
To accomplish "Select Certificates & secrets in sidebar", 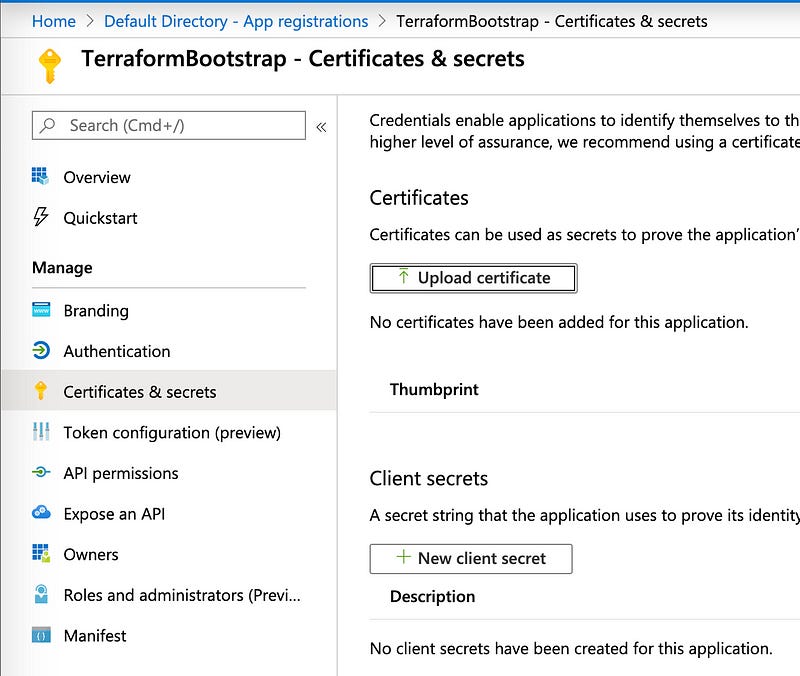I will [x=169, y=391].
